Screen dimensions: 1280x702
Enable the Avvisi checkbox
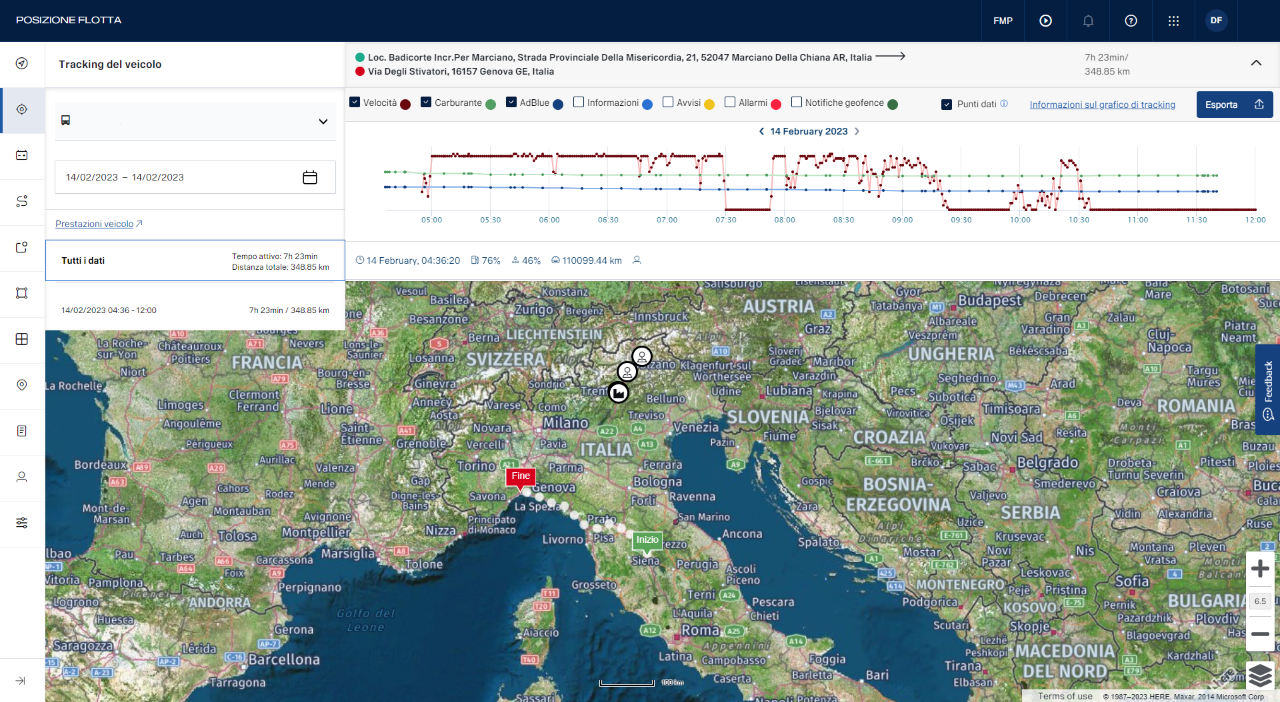pos(668,102)
